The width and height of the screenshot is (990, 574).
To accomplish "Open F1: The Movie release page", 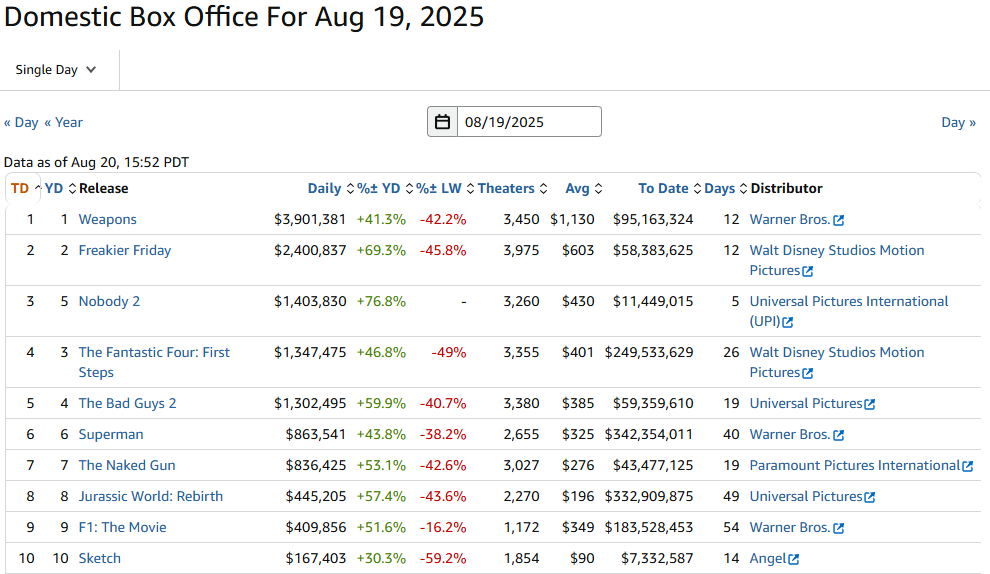I will point(122,527).
